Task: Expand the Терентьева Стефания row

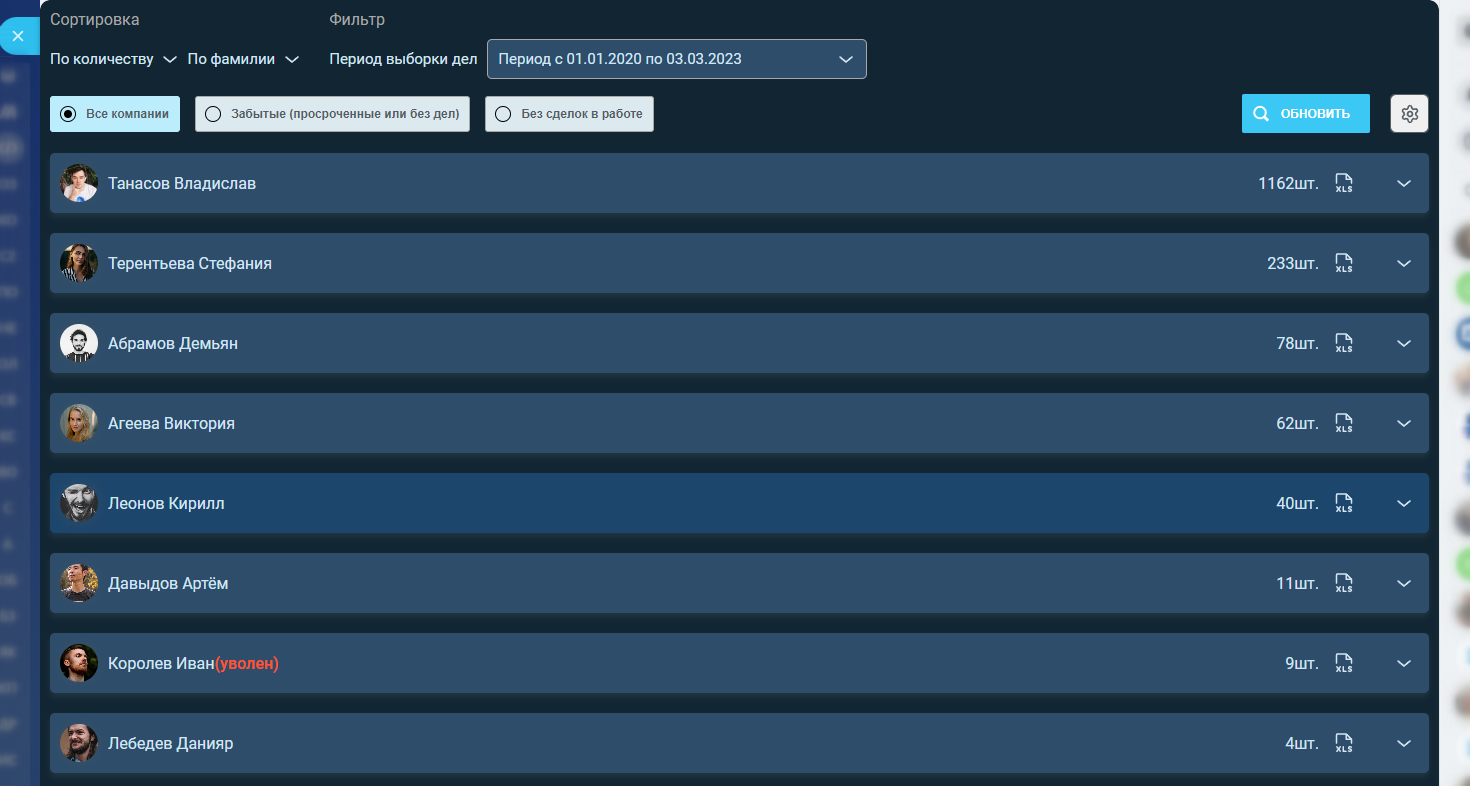Action: (x=1404, y=263)
